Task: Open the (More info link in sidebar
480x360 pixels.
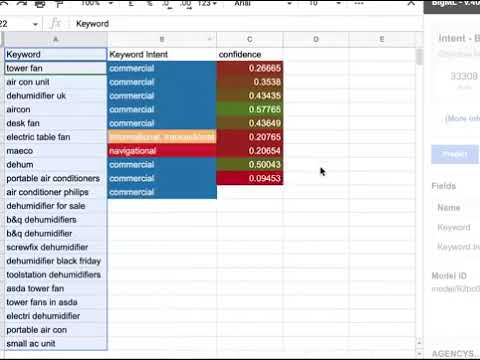Action: point(463,118)
